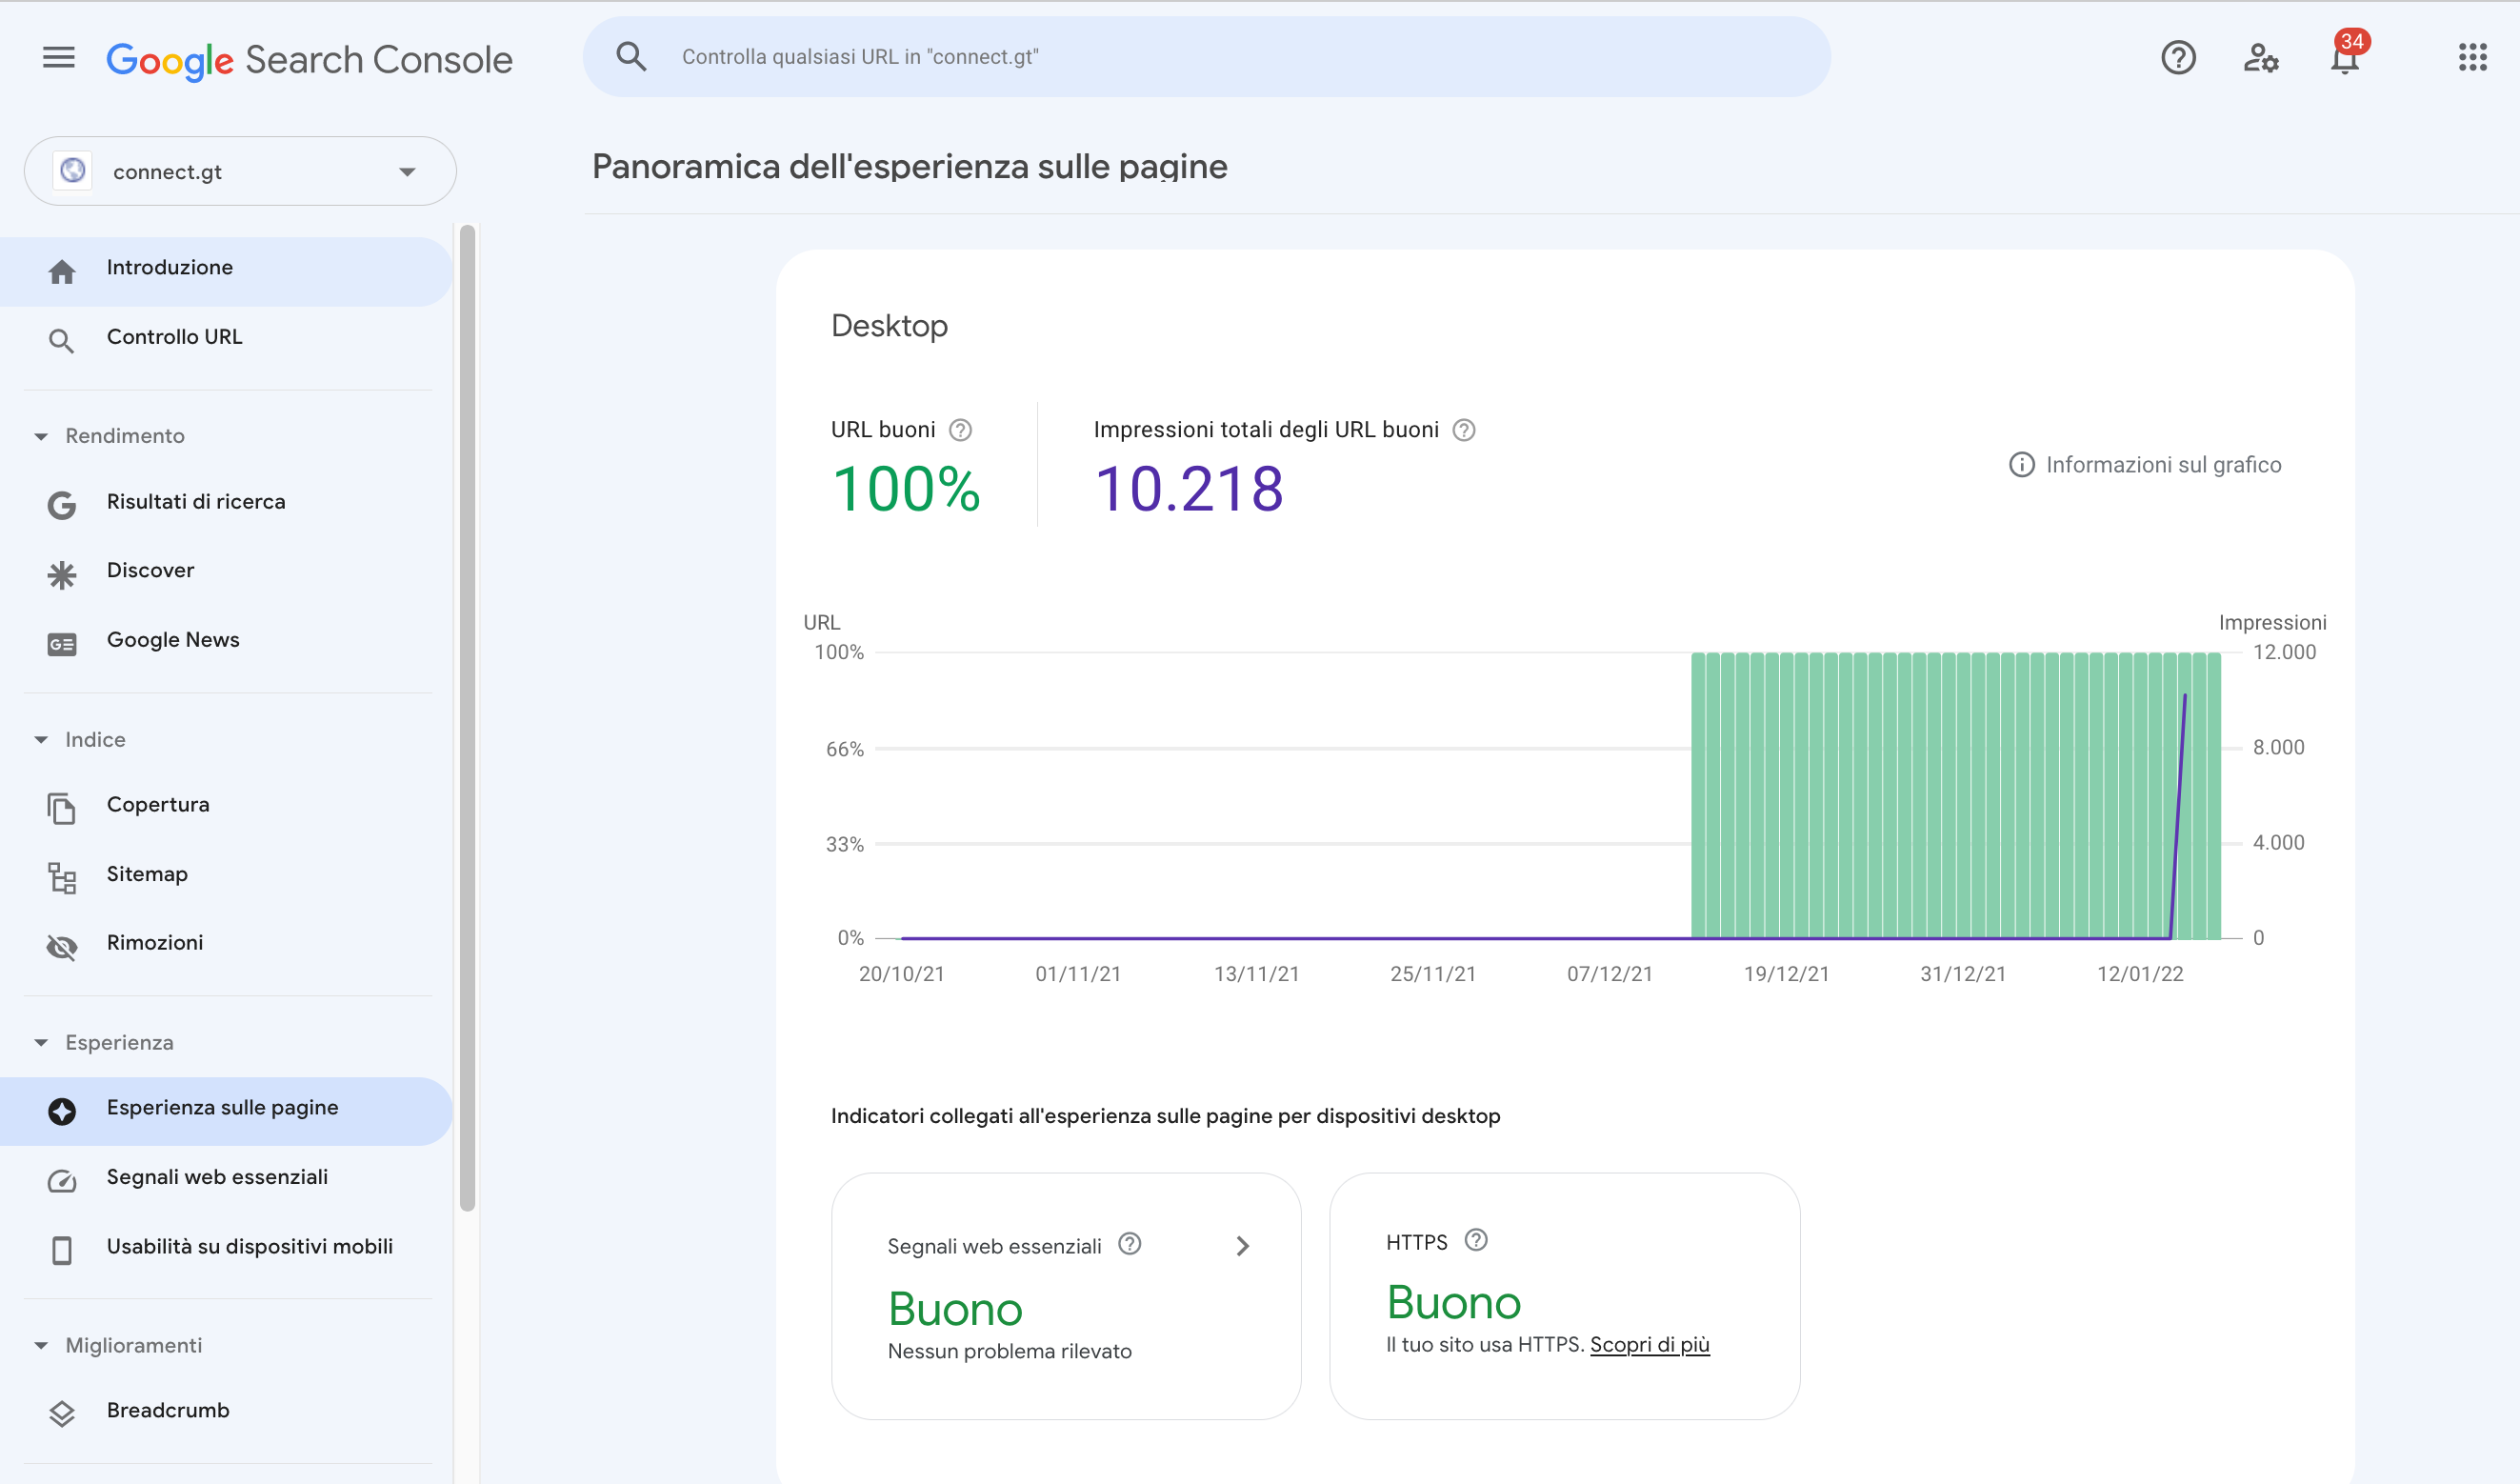Click help icon in Segnali web essenziali card
The height and width of the screenshot is (1484, 2520).
tap(1130, 1243)
